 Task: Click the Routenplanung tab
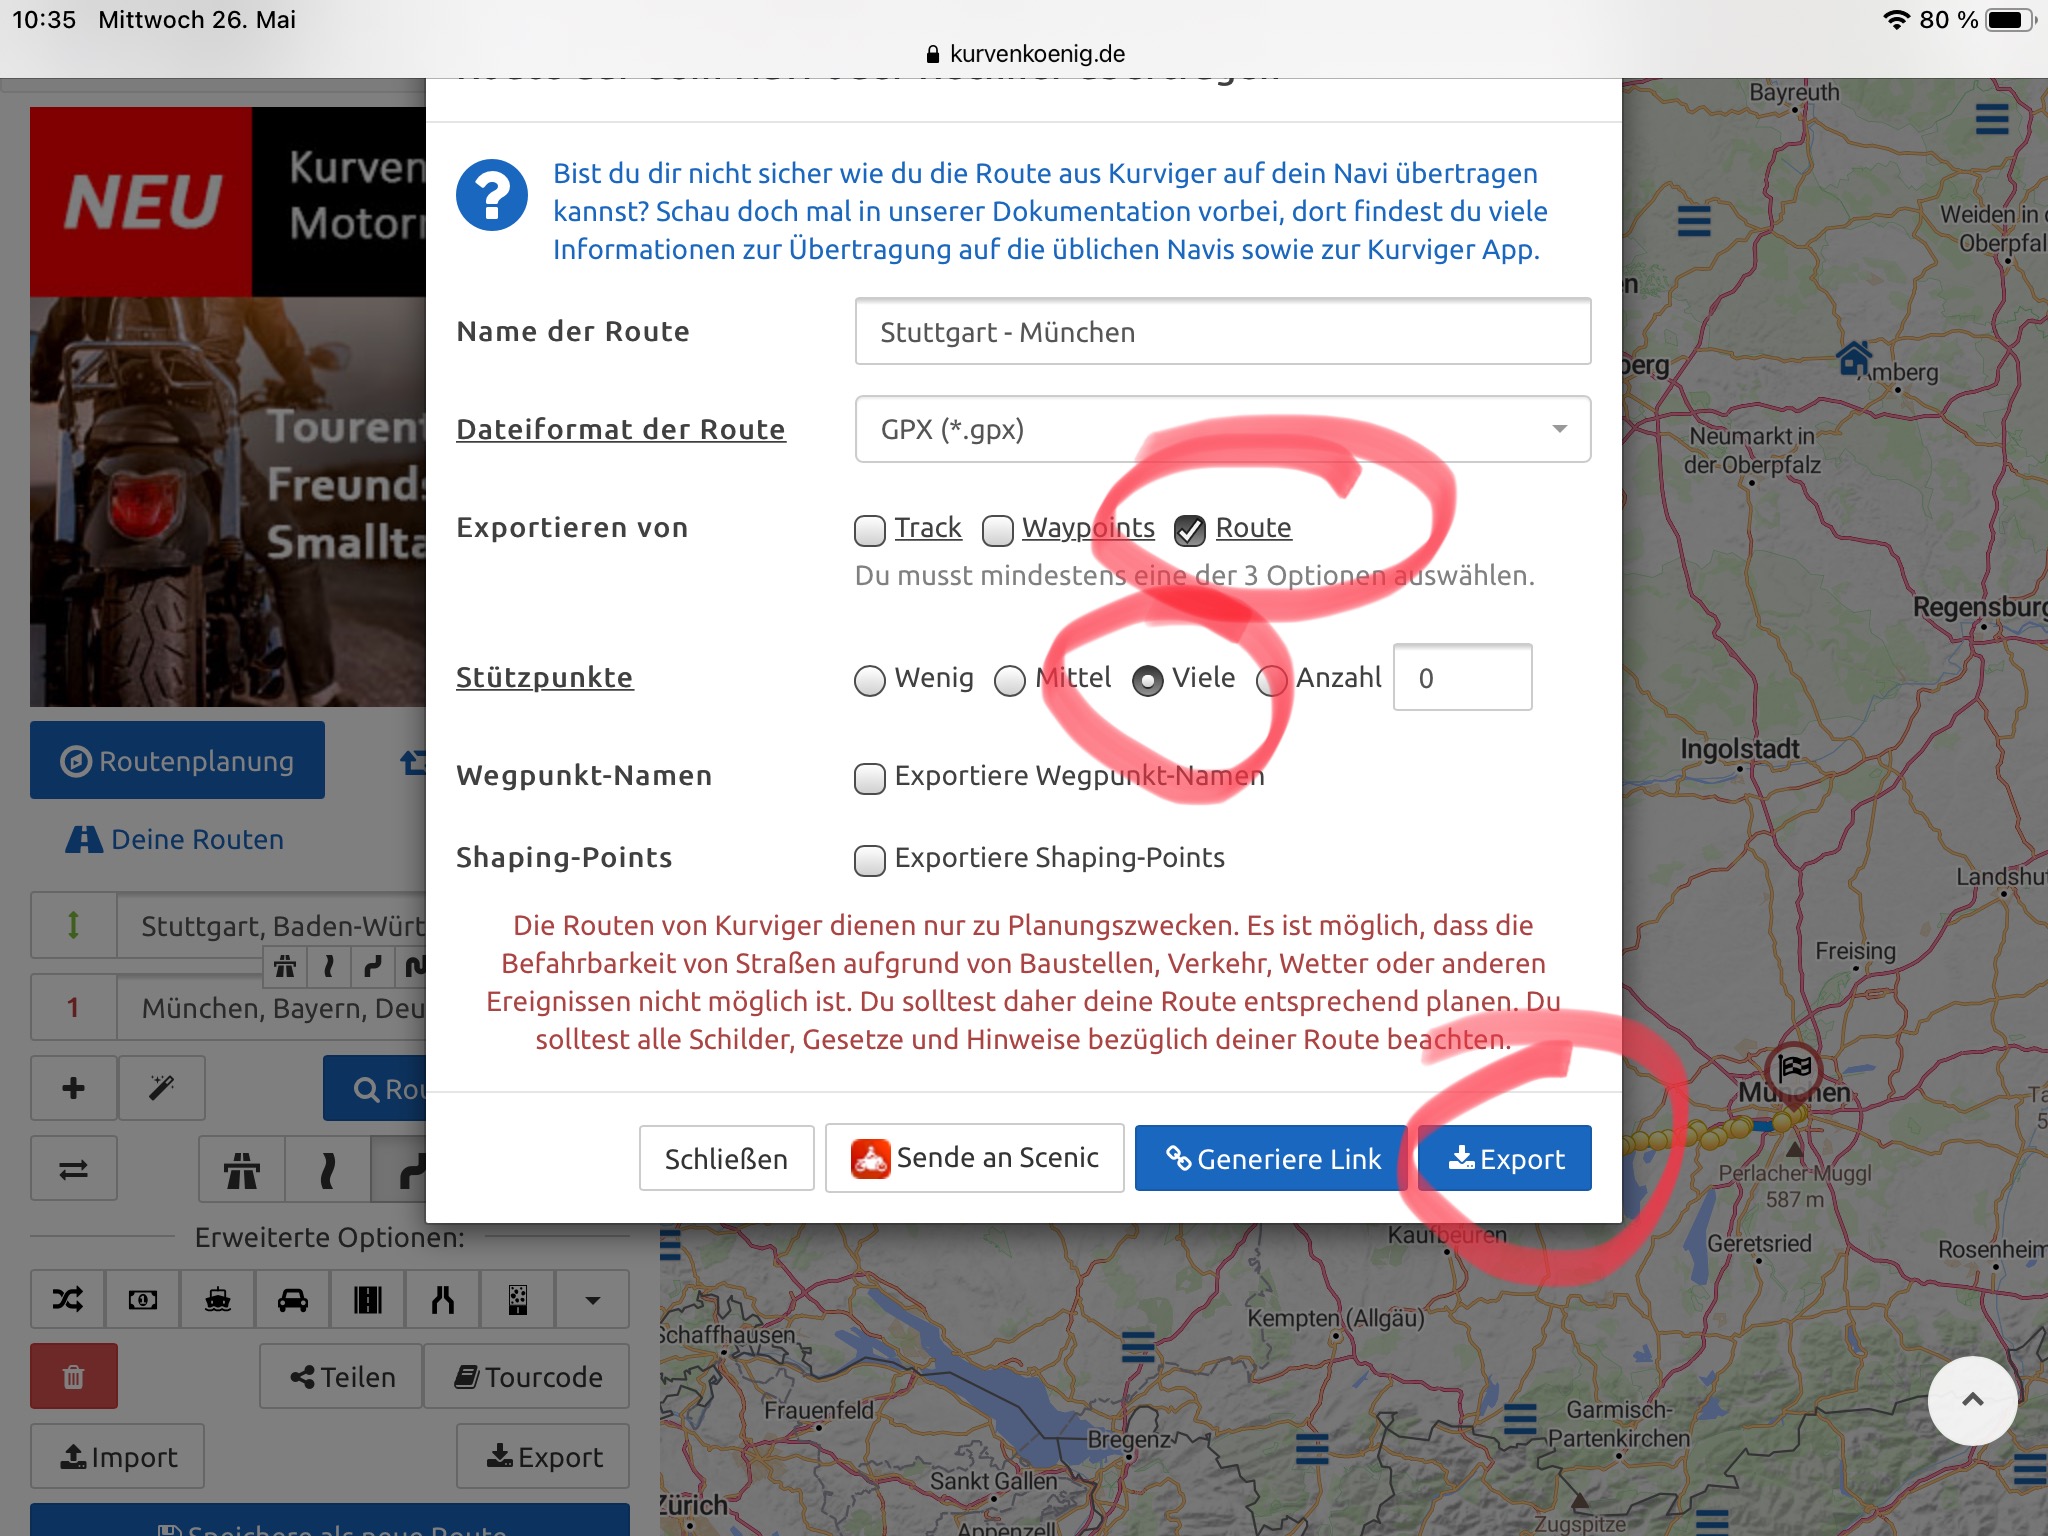click(x=177, y=761)
